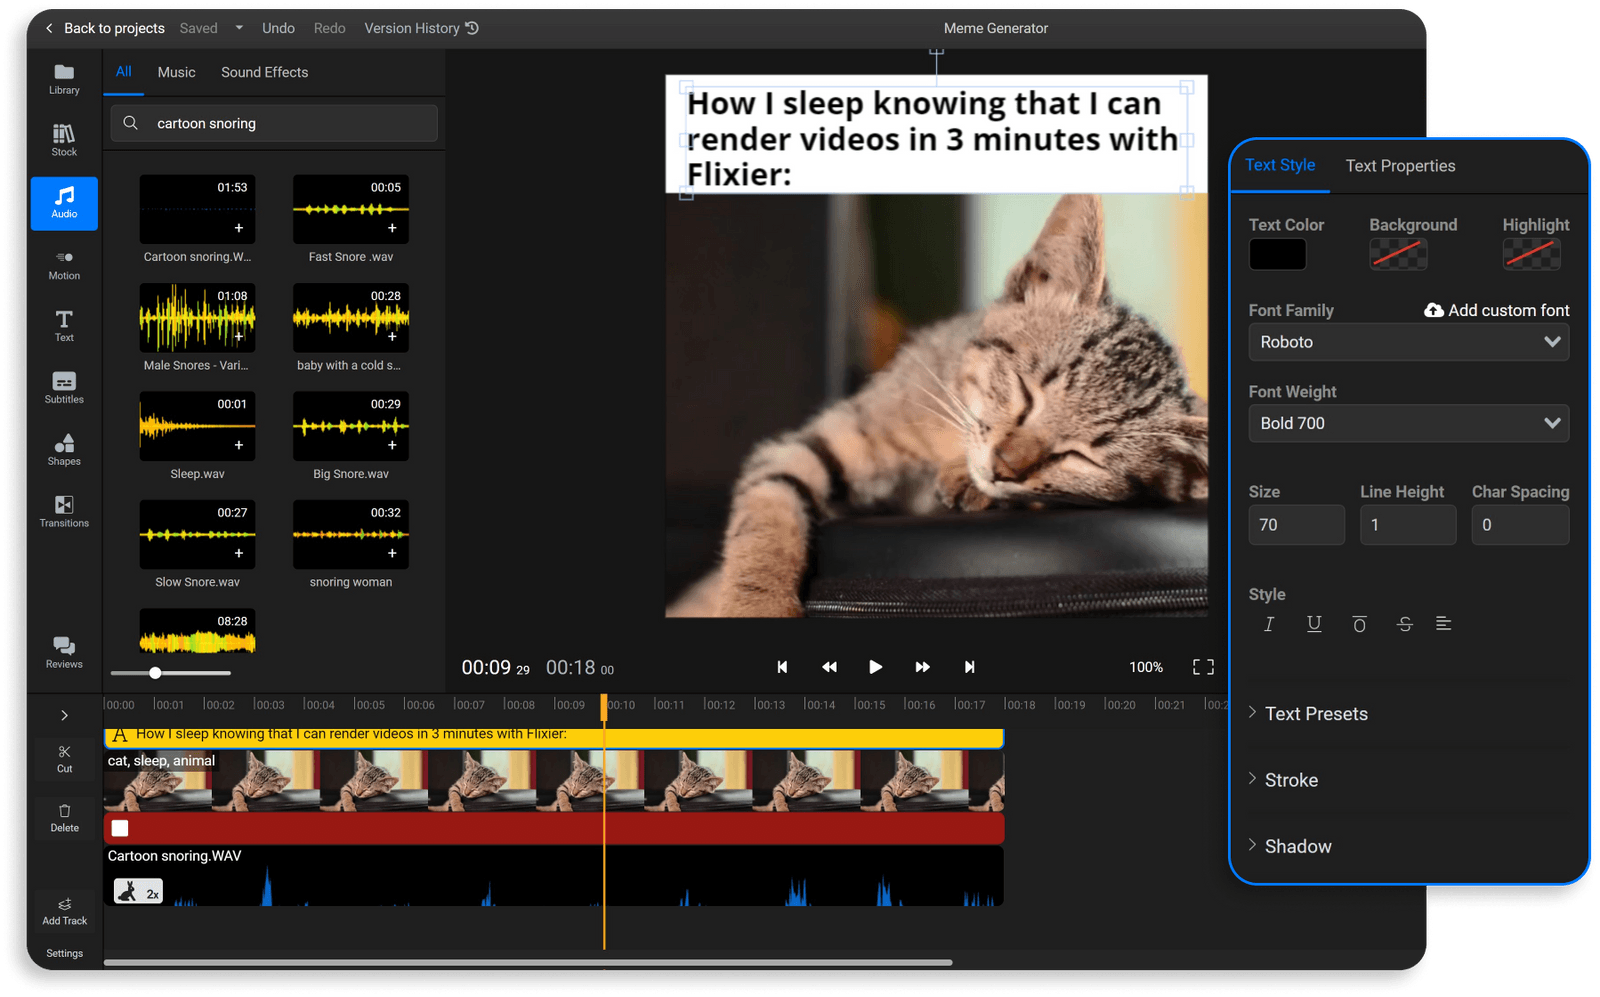Click the audio list zoom slider handle

pos(155,673)
